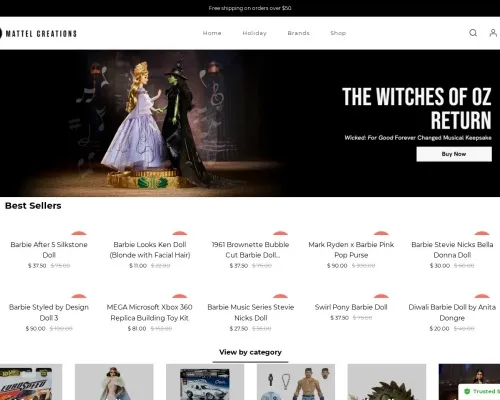The height and width of the screenshot is (400, 500).
Task: Click the free shipping announcement text
Action: coord(250,8)
